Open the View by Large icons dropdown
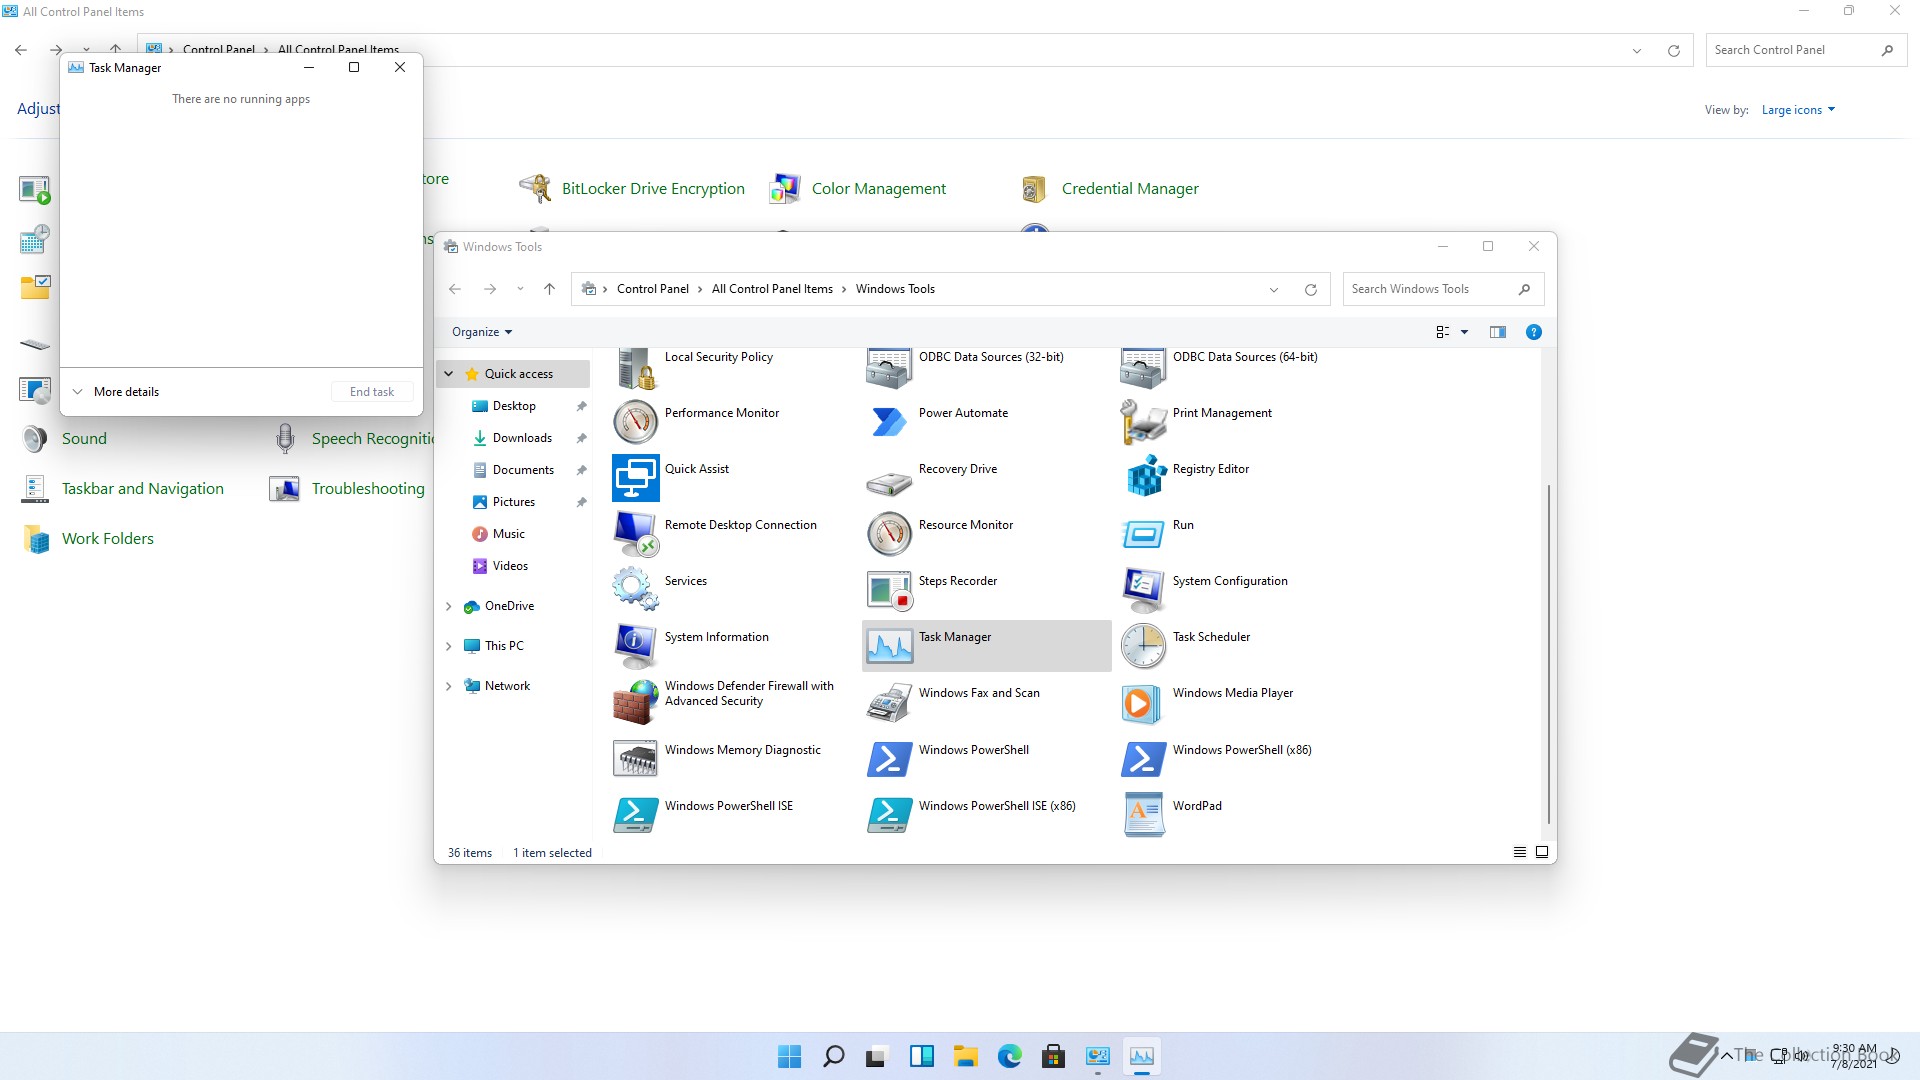The image size is (1920, 1080). click(1798, 110)
